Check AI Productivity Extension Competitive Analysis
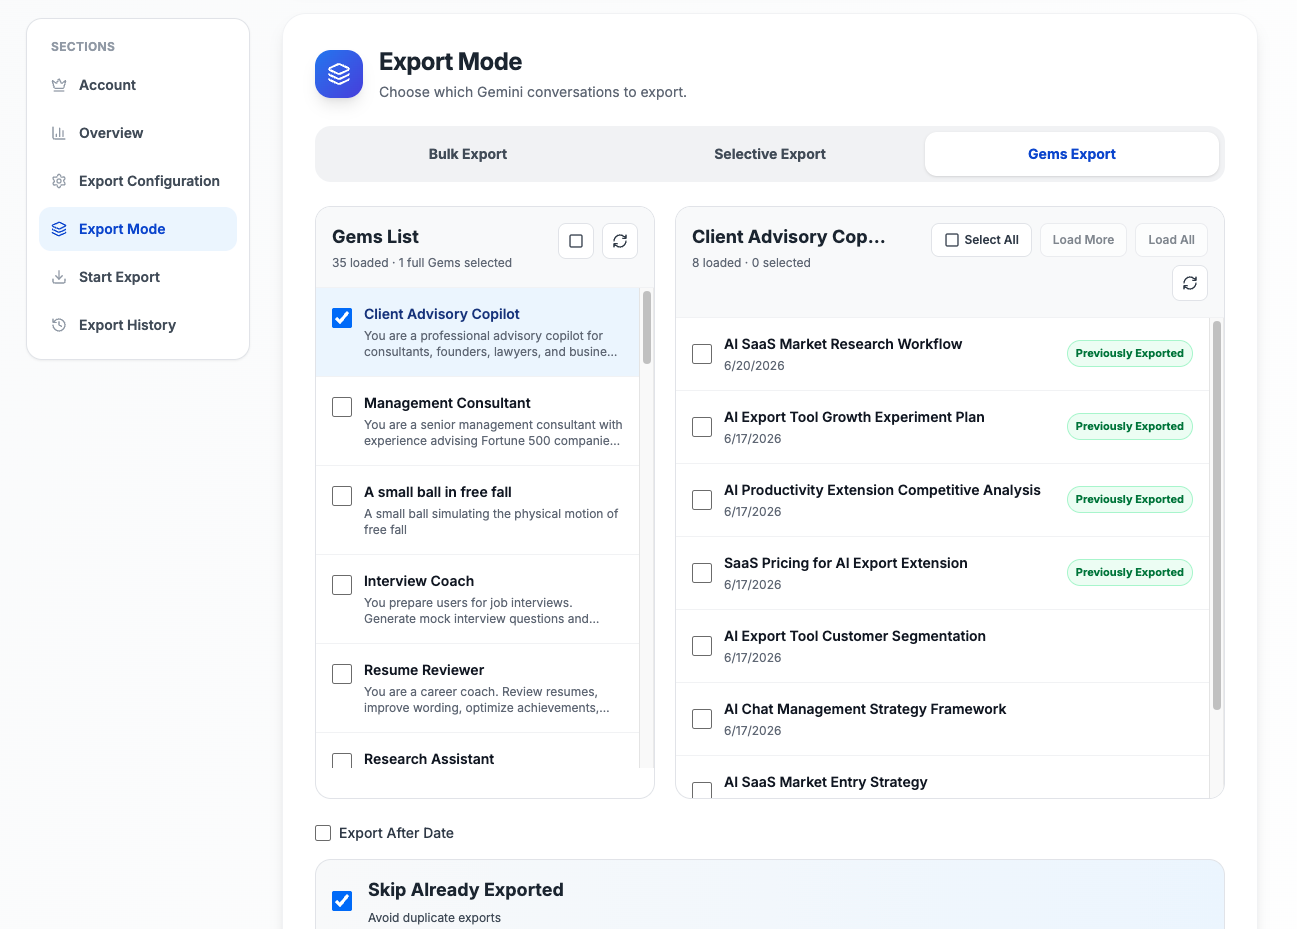The width and height of the screenshot is (1297, 929). click(x=702, y=500)
